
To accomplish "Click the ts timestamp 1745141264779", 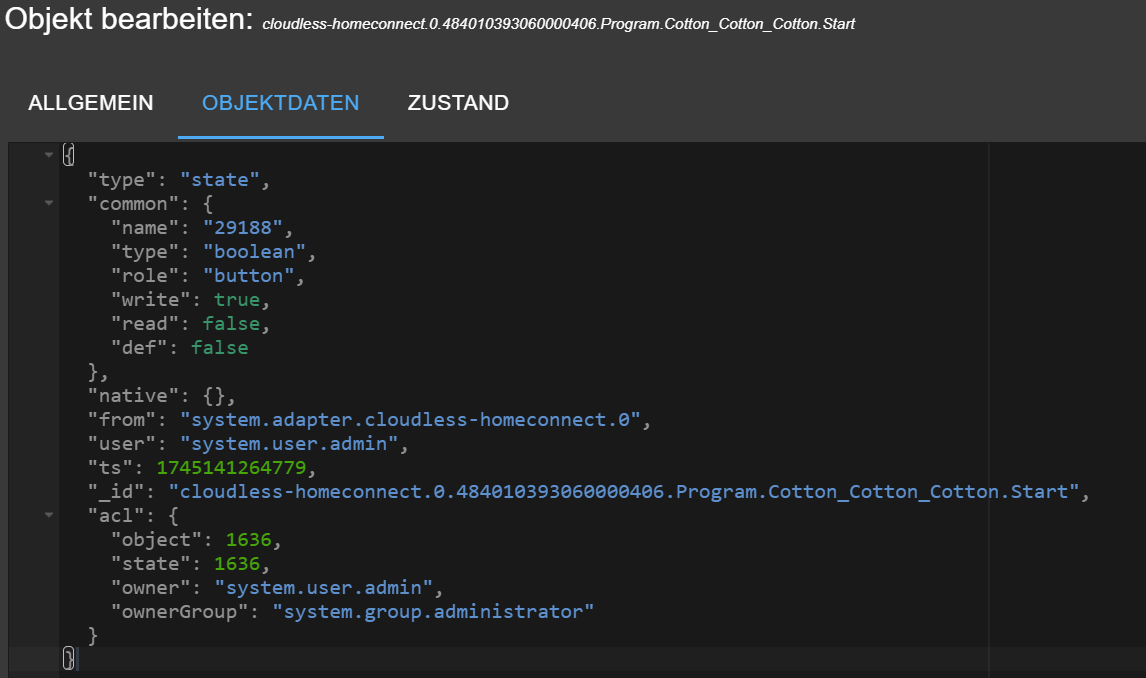I will [x=231, y=468].
